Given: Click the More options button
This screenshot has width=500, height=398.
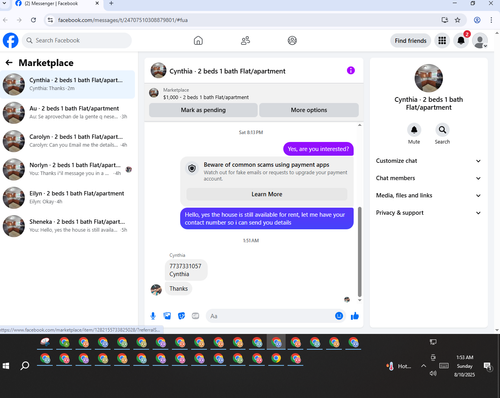Looking at the screenshot, I should 309,110.
